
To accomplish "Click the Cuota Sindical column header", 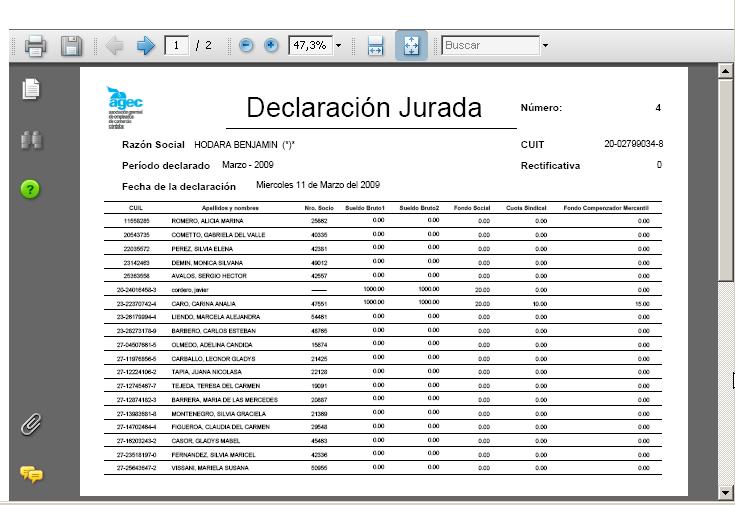I will point(526,208).
